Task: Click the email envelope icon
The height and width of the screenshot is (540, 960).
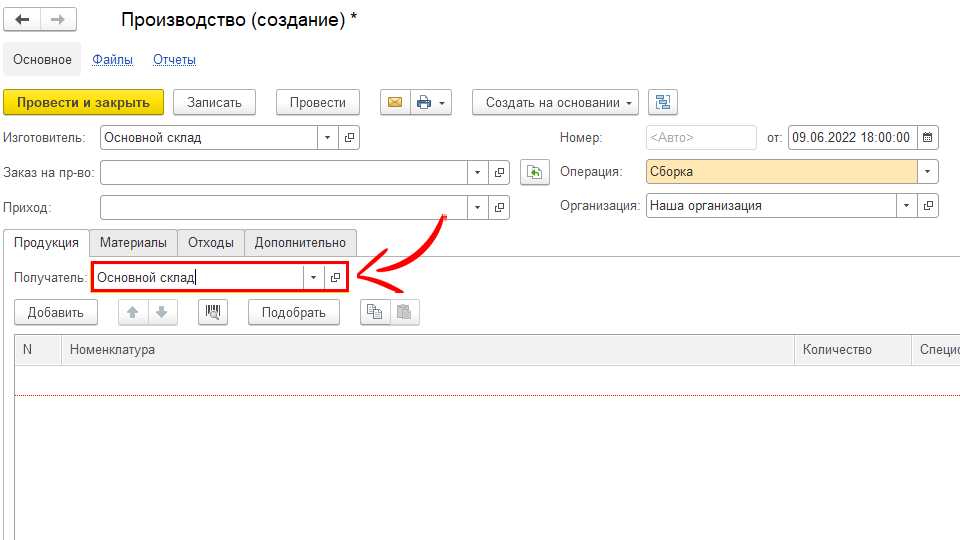Action: 395,102
